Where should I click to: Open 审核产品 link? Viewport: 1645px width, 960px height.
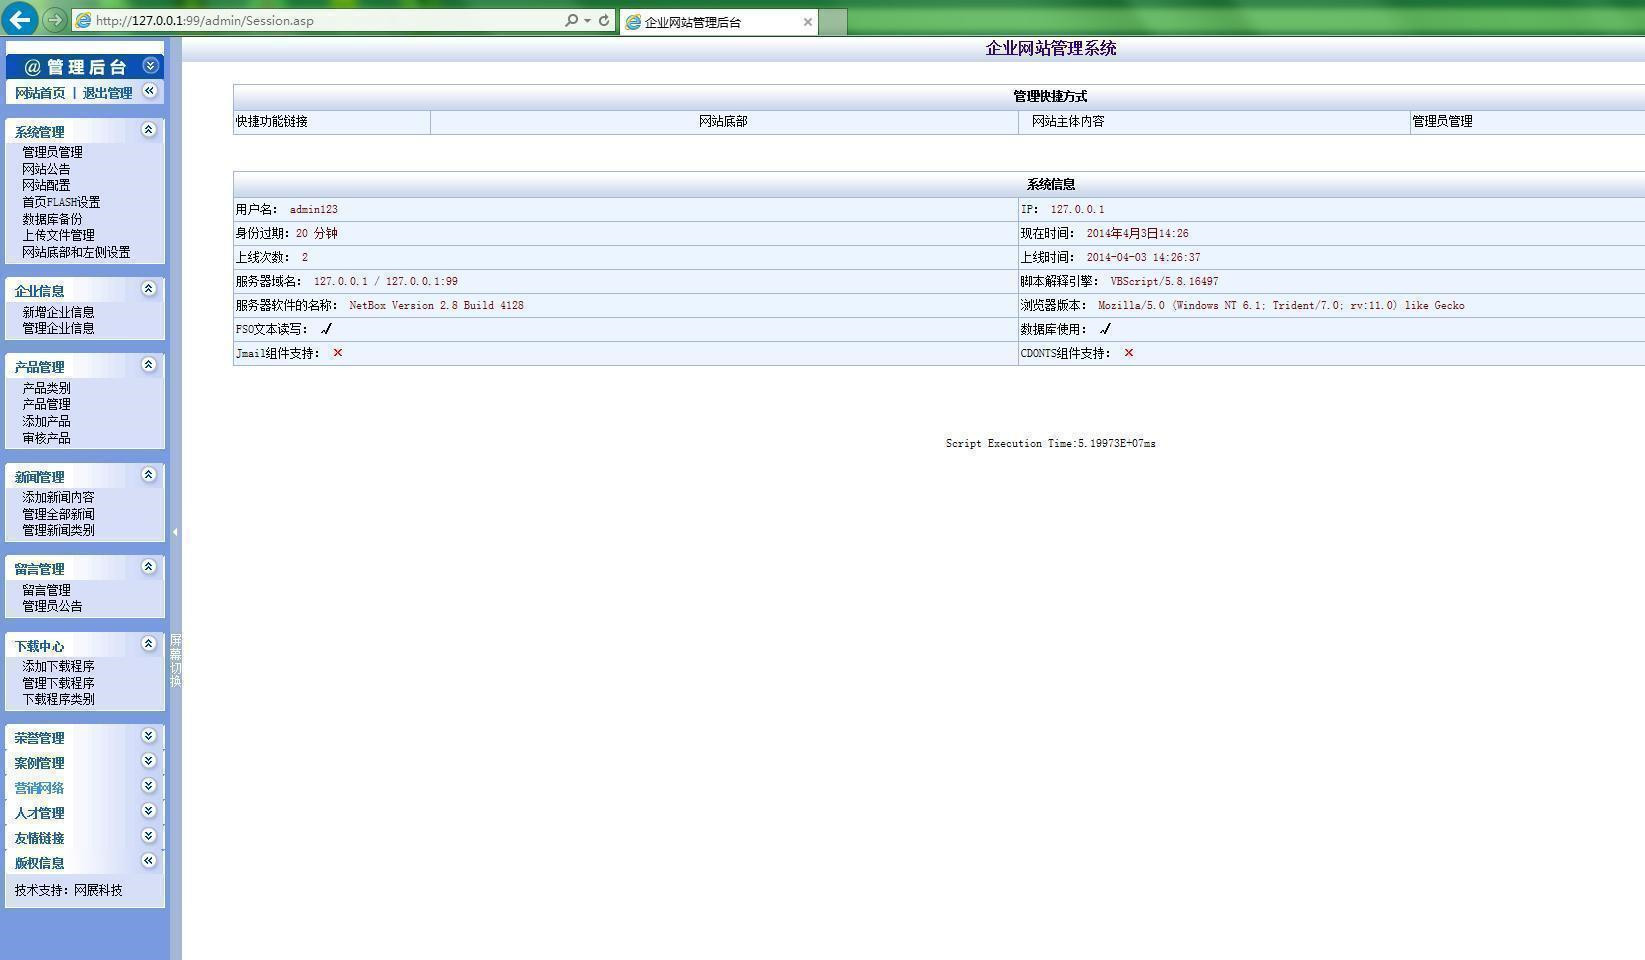click(x=46, y=438)
